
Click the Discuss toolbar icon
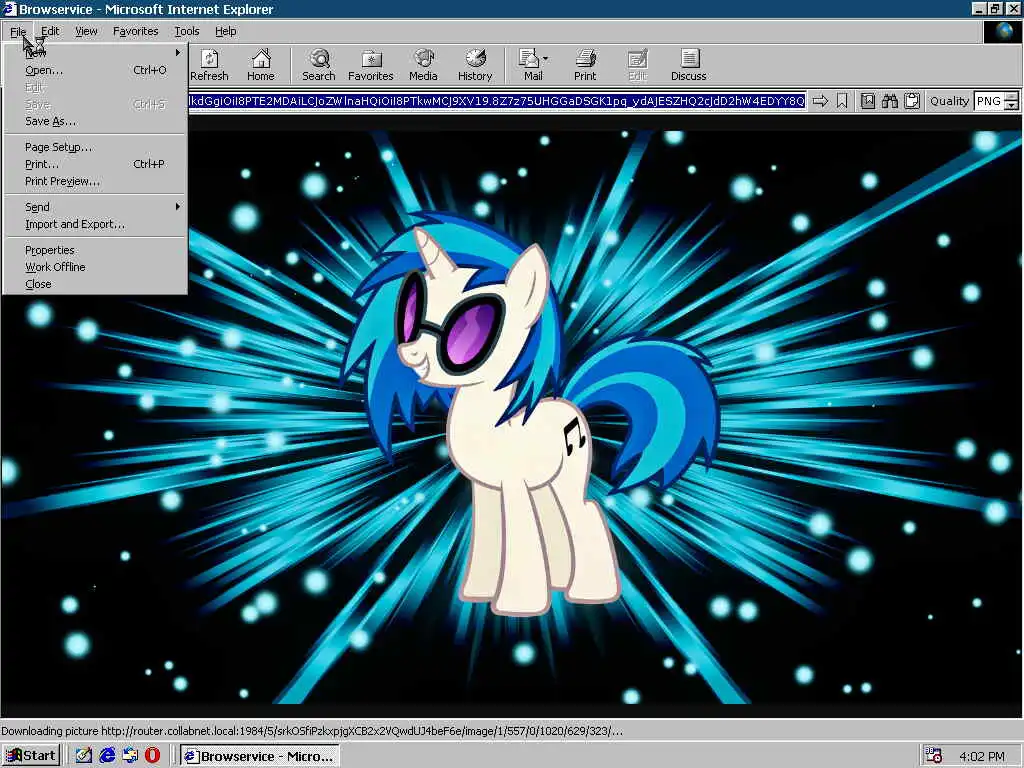(689, 65)
